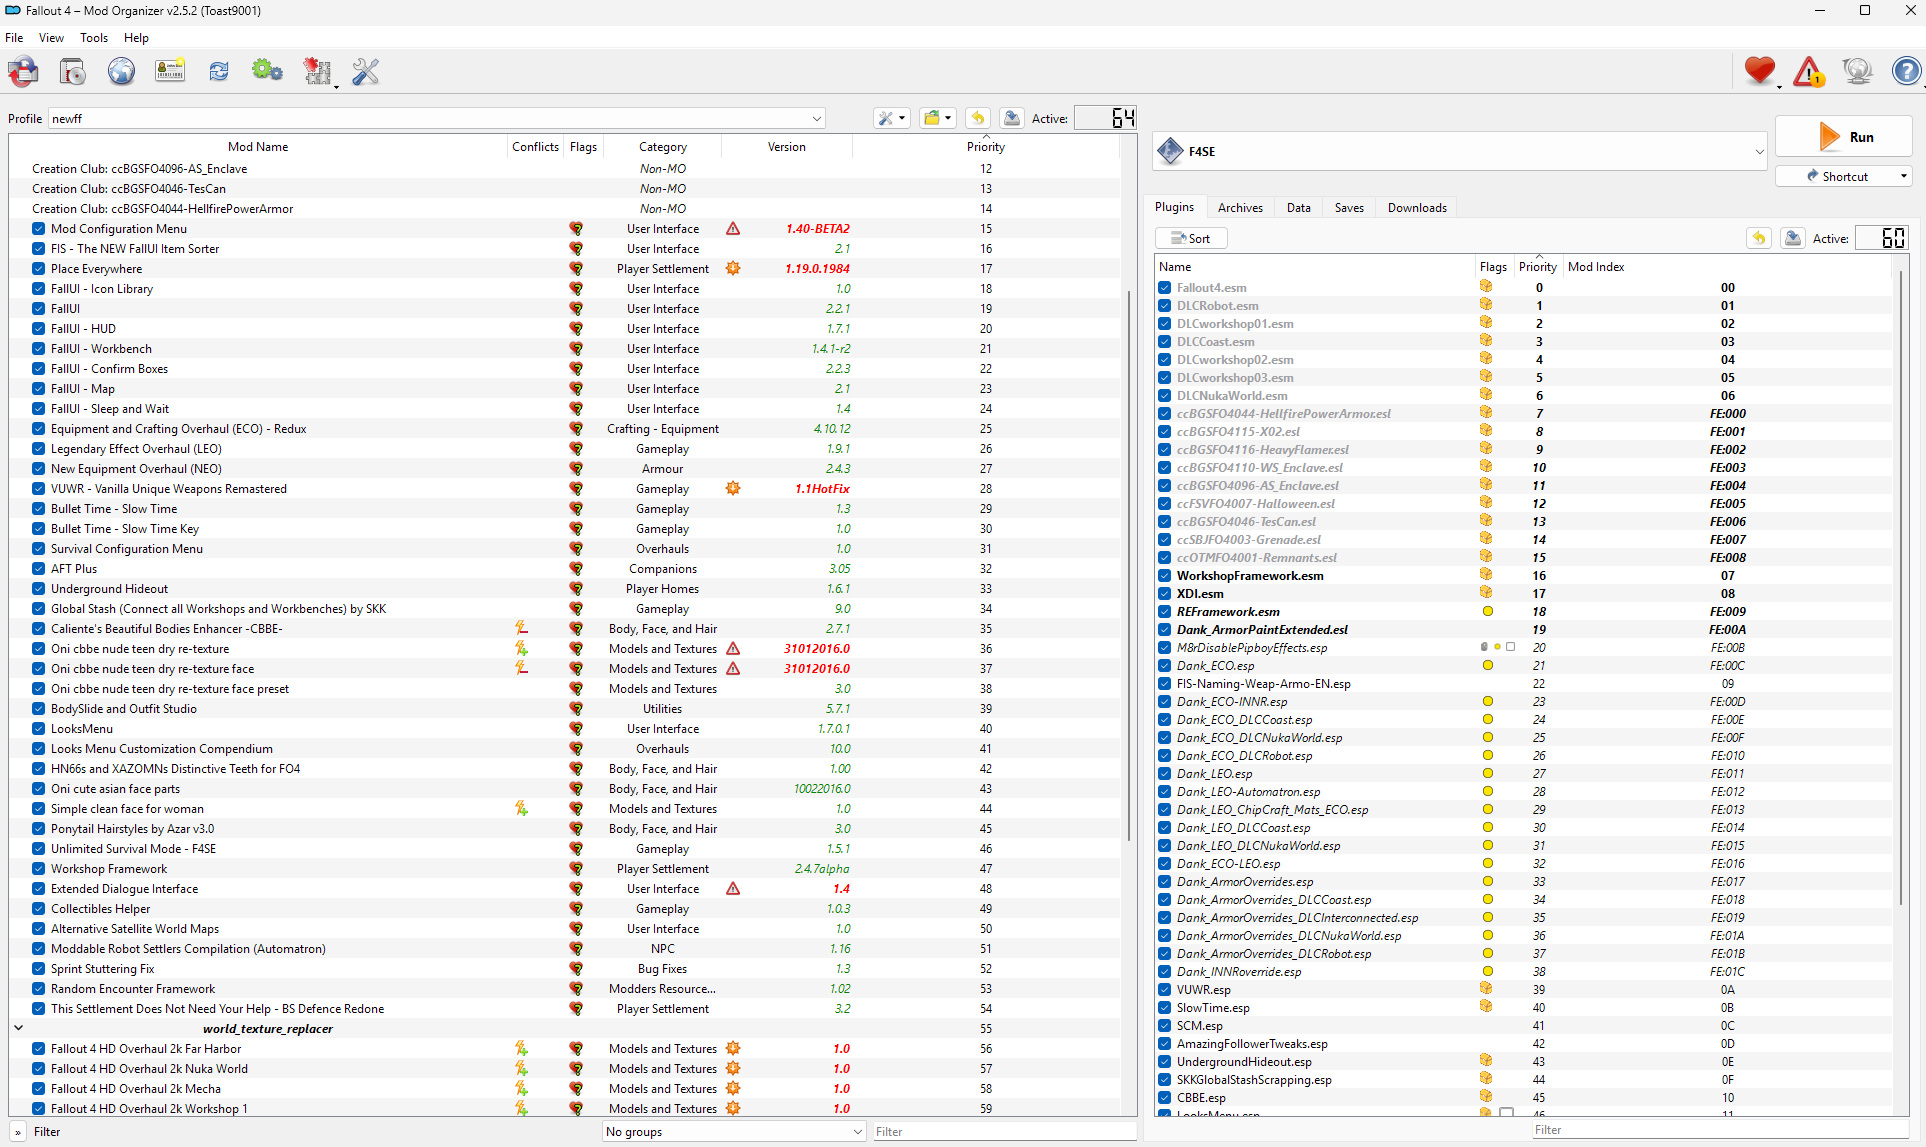The height and width of the screenshot is (1147, 1926).
Task: Click the Run button
Action: click(1843, 137)
